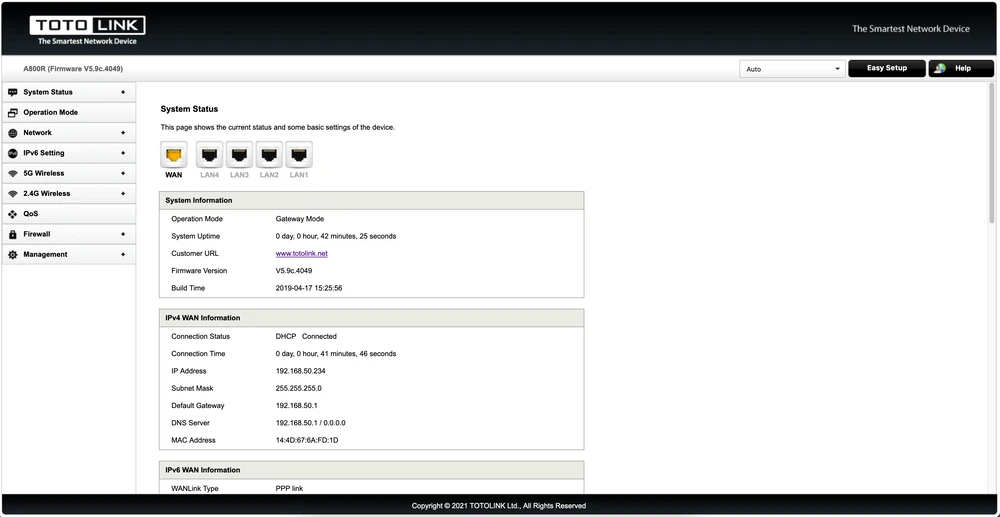Click the subnet mask 255.255.255.0
Screen dimensions: 1000x517
(298, 388)
